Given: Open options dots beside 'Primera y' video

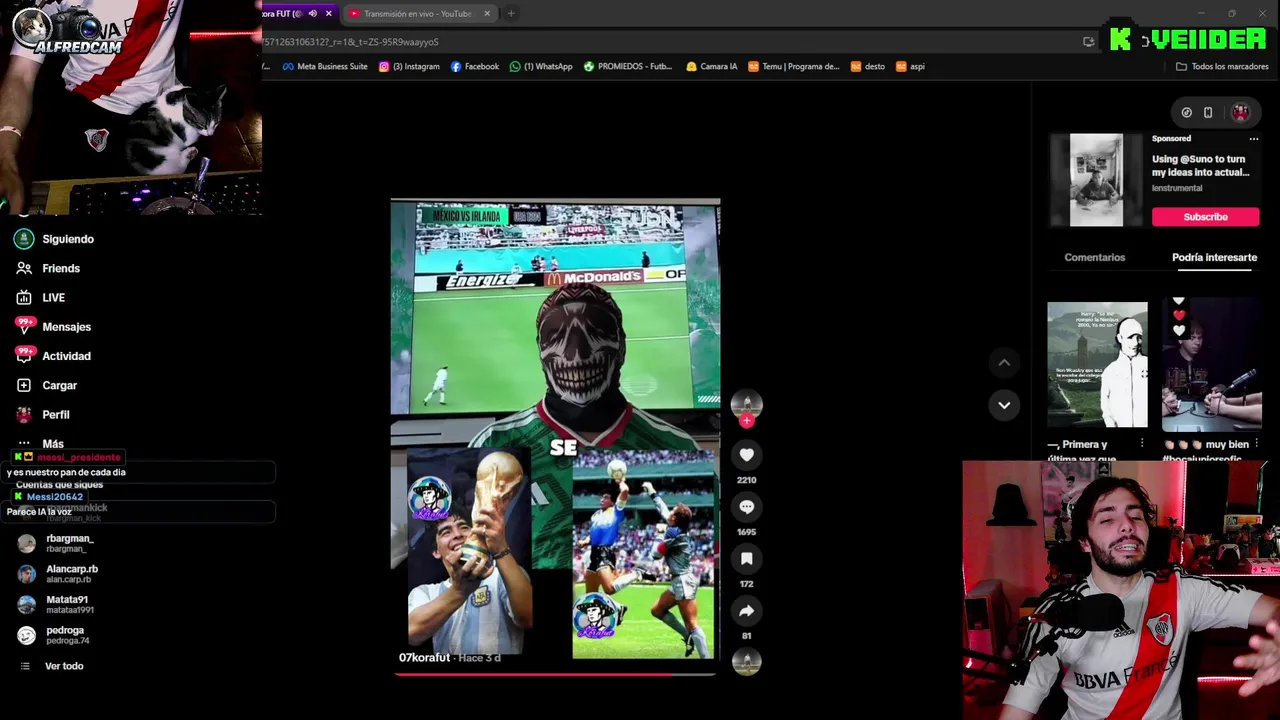Looking at the screenshot, I should pos(1141,444).
